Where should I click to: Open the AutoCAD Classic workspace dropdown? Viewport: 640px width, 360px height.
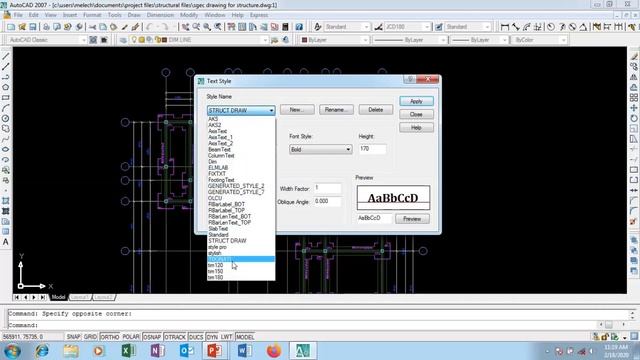(83, 40)
